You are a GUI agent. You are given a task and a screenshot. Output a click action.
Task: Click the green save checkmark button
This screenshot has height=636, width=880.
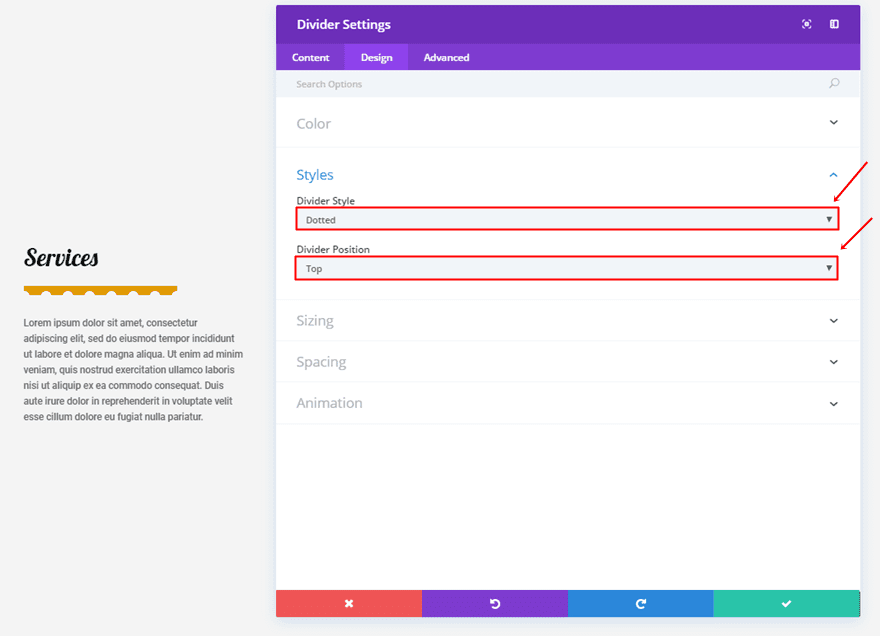tap(786, 603)
